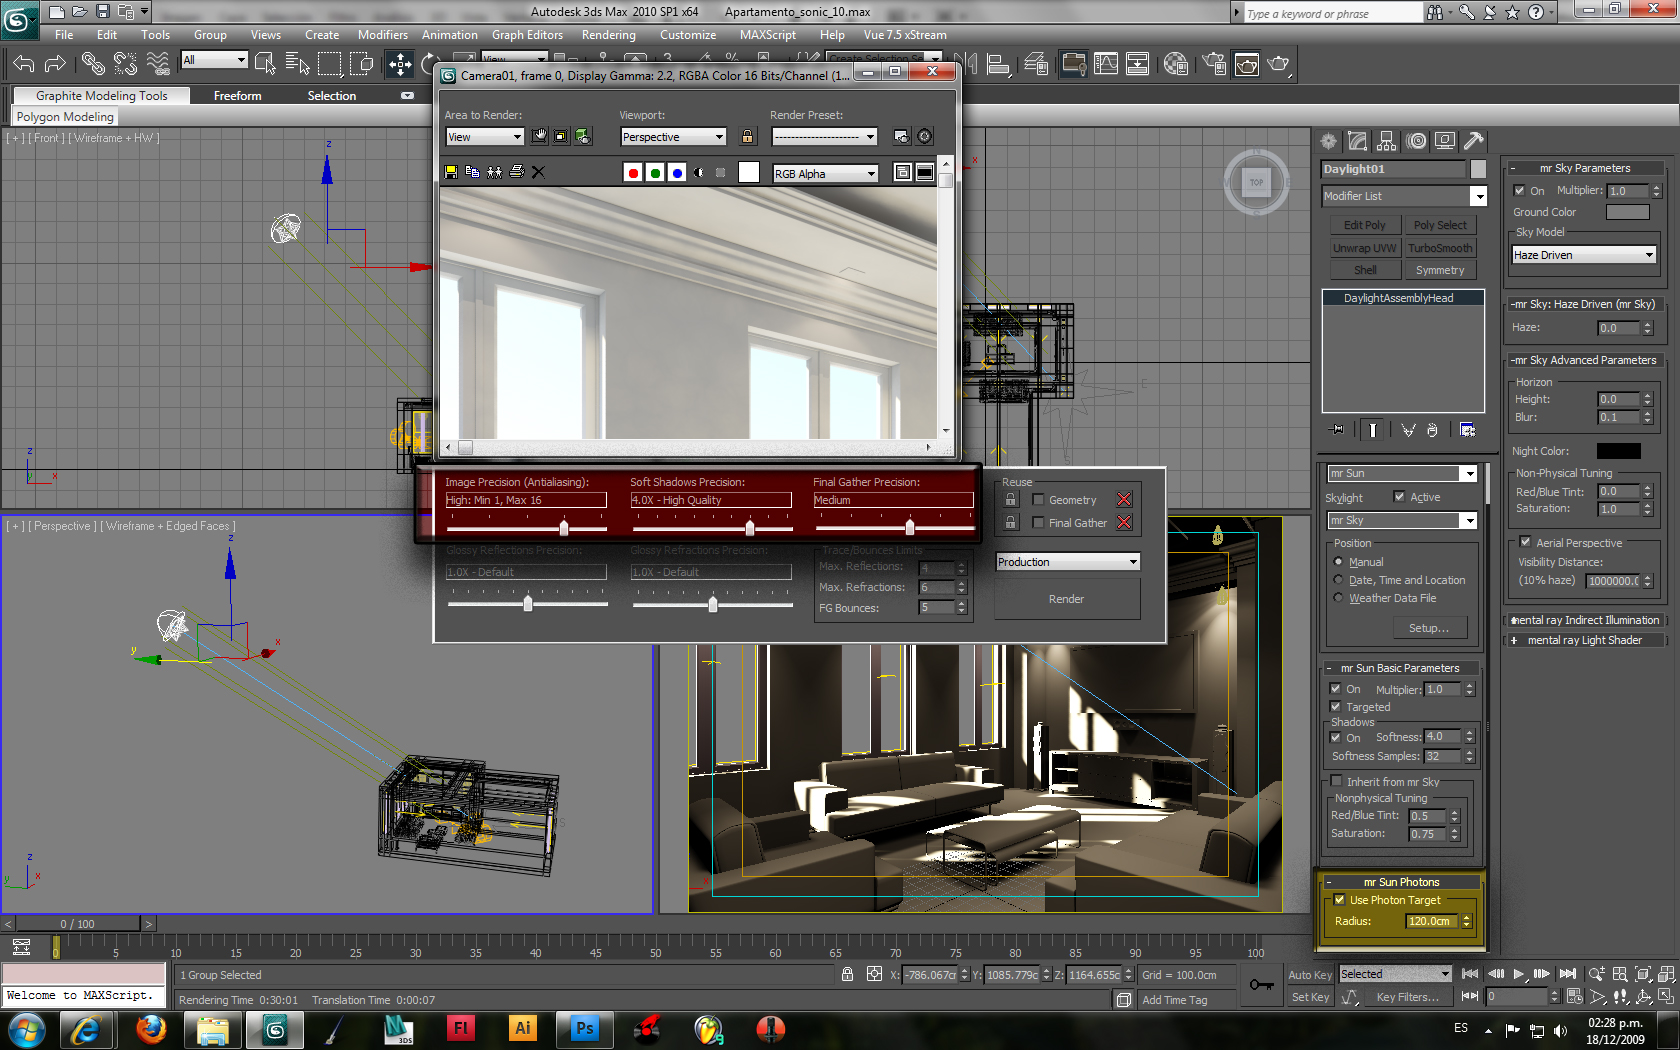The image size is (1680, 1050).
Task: Open the MAXScript menu
Action: click(768, 35)
